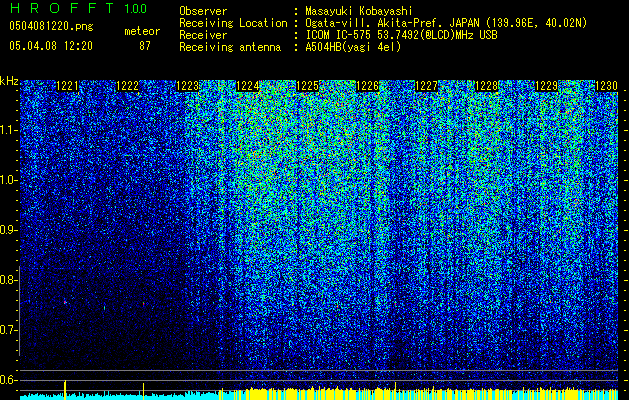Click the Observer field label
The height and width of the screenshot is (400, 629).
click(x=203, y=11)
